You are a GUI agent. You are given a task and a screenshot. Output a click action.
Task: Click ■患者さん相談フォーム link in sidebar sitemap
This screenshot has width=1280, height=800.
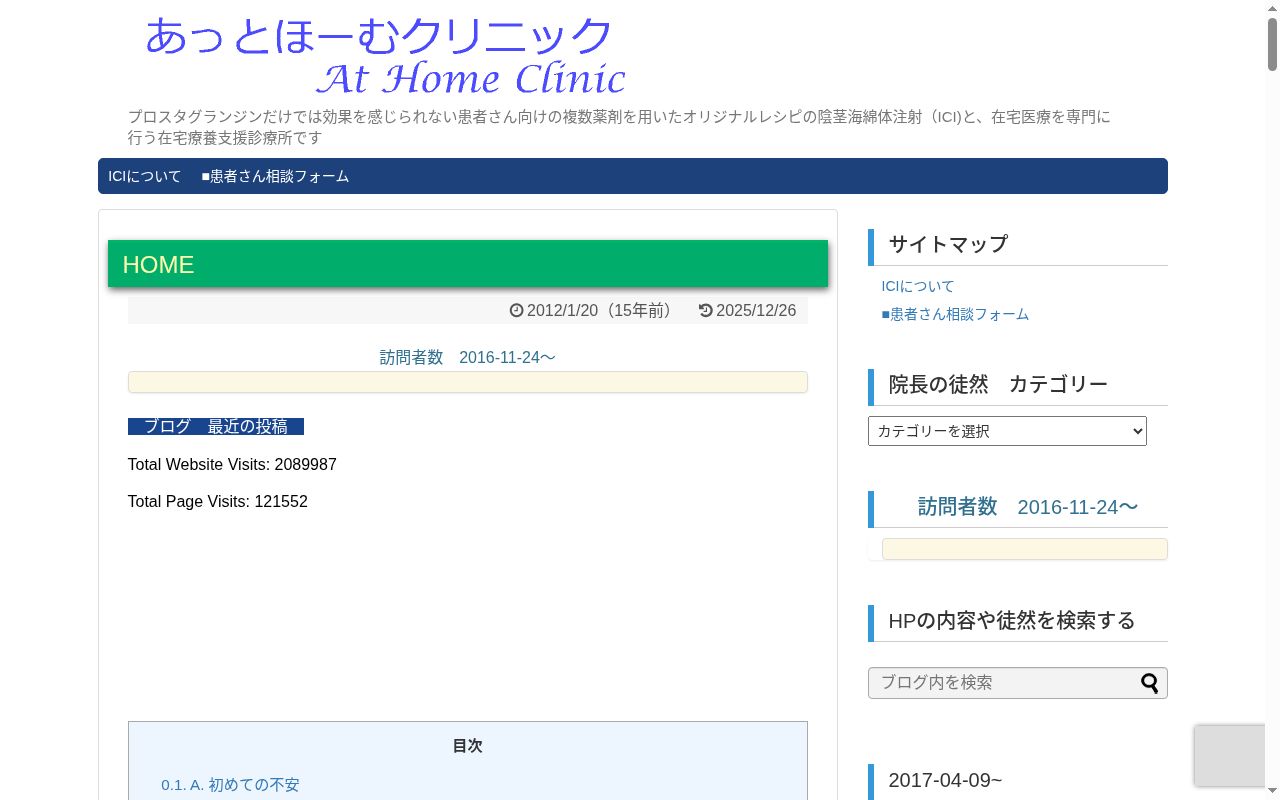tap(955, 314)
